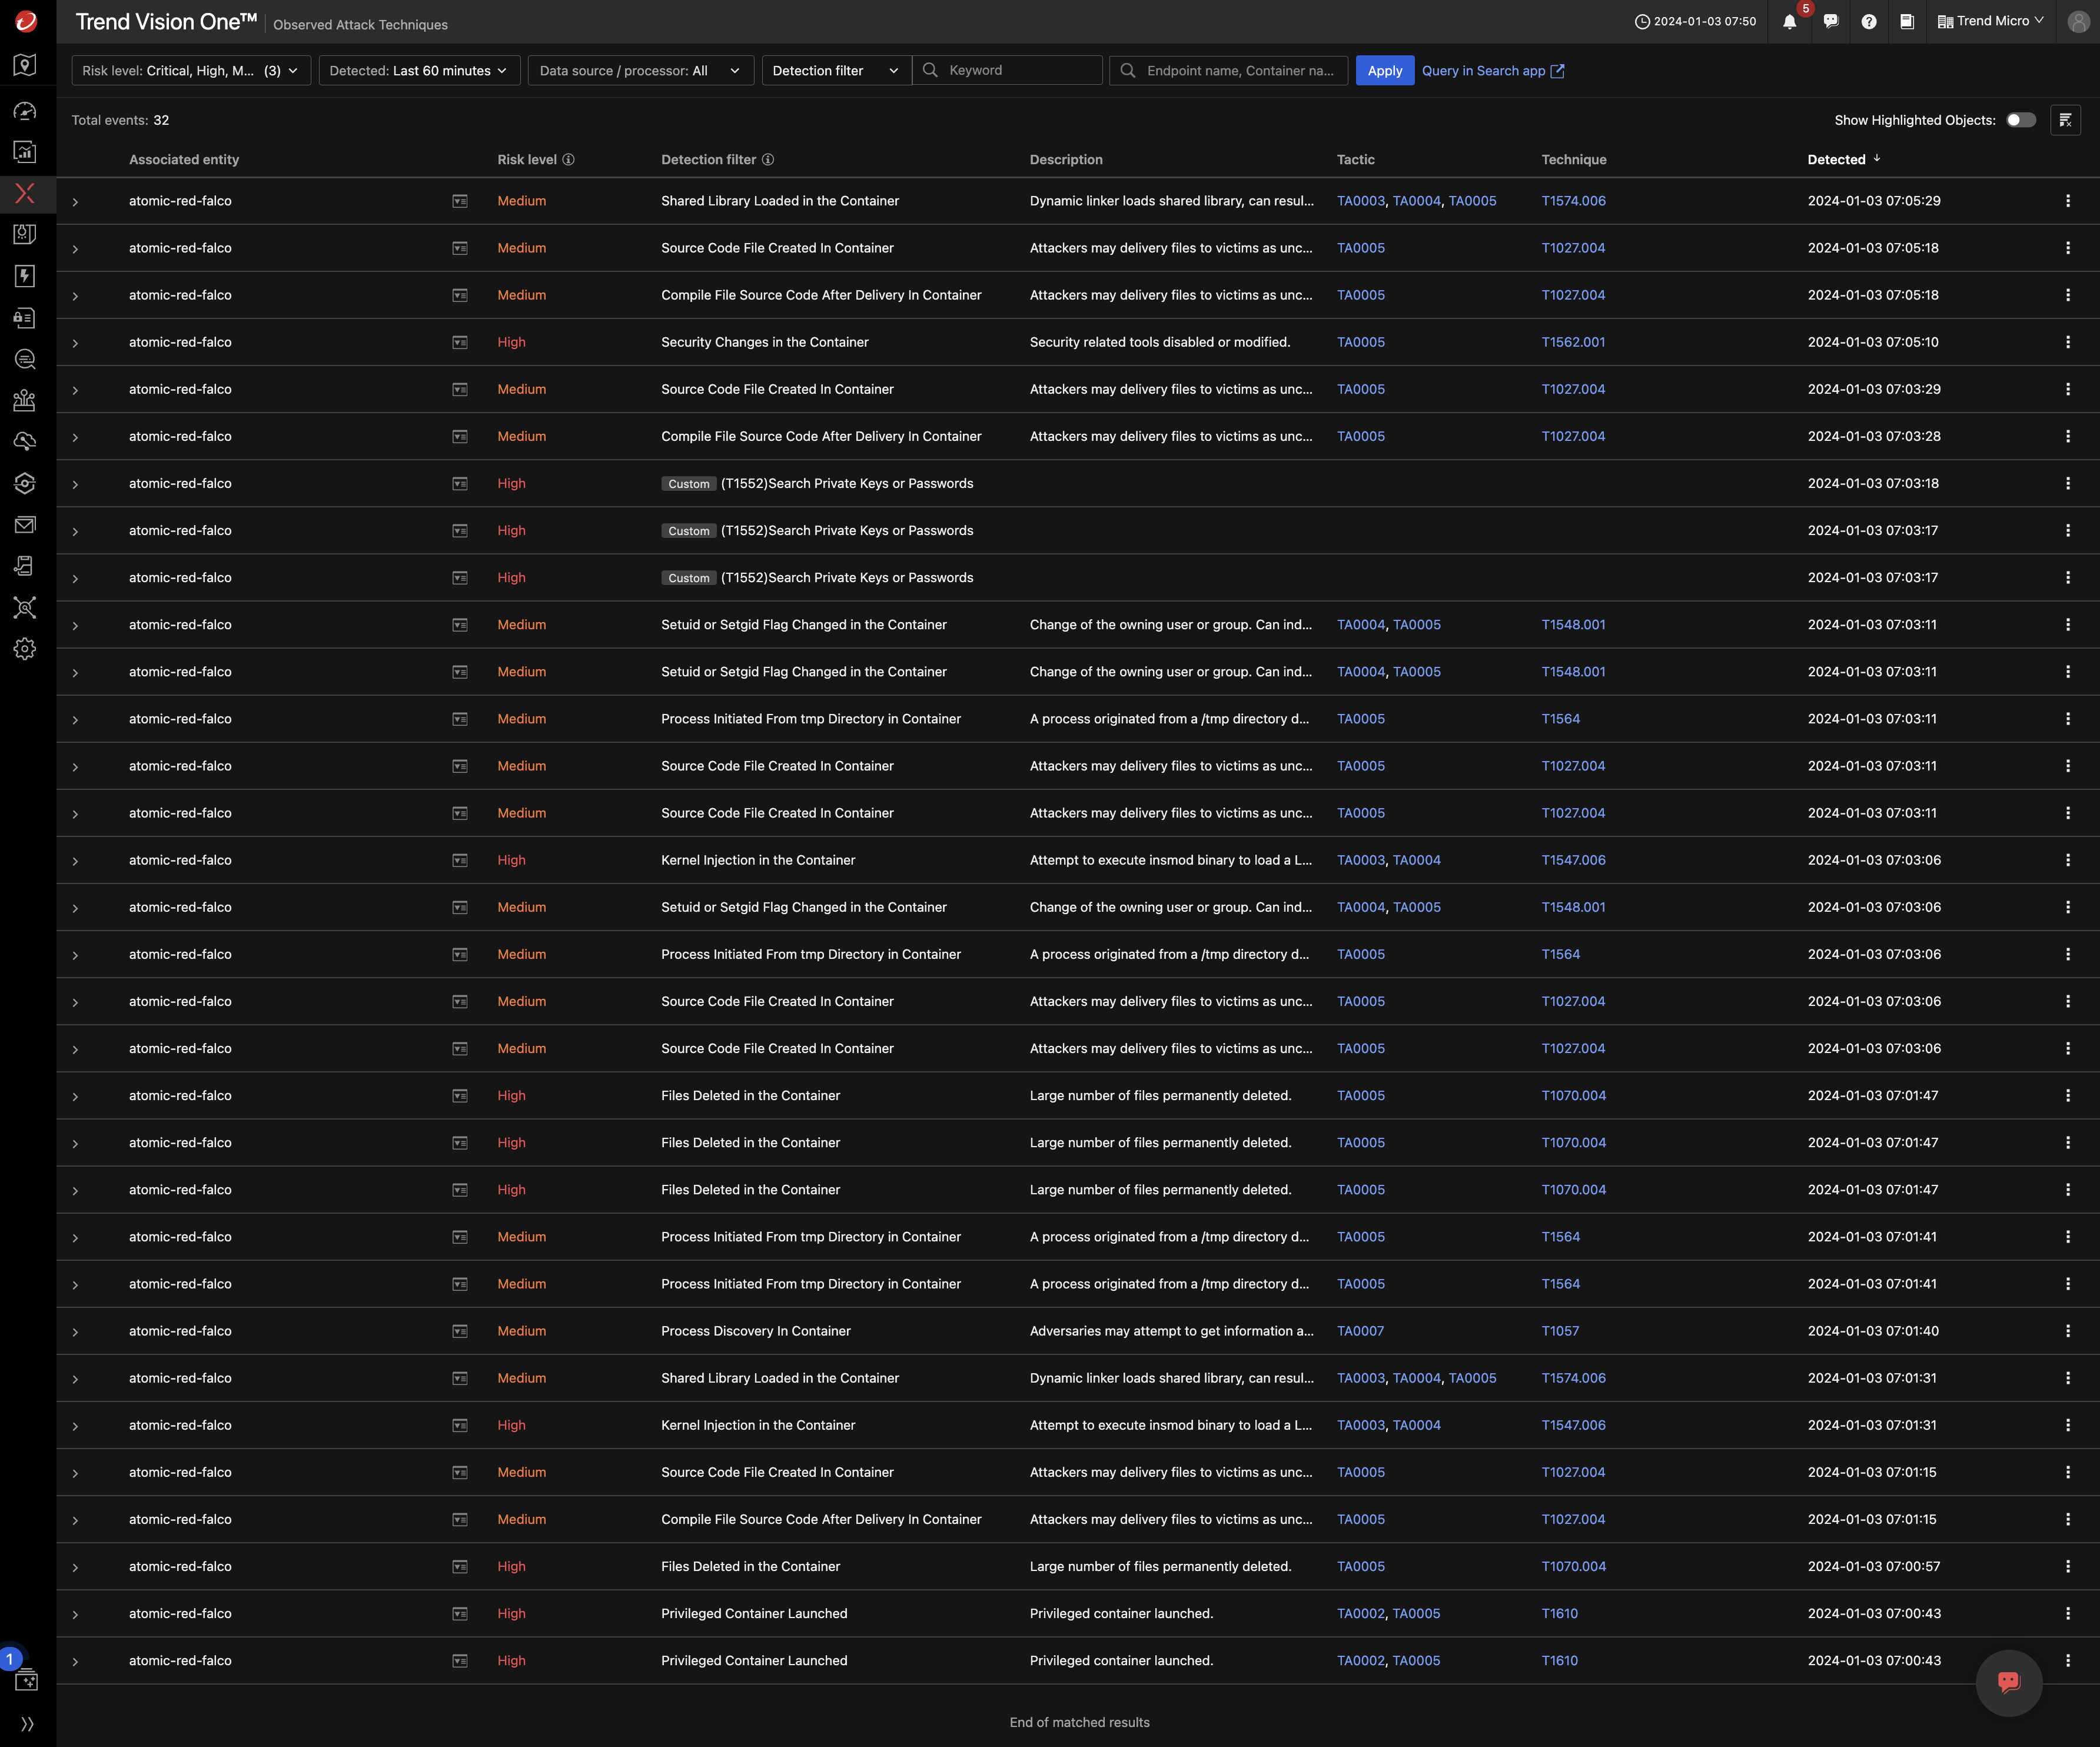Viewport: 2100px width, 1747px height.
Task: Click the Description column header
Action: [1066, 160]
